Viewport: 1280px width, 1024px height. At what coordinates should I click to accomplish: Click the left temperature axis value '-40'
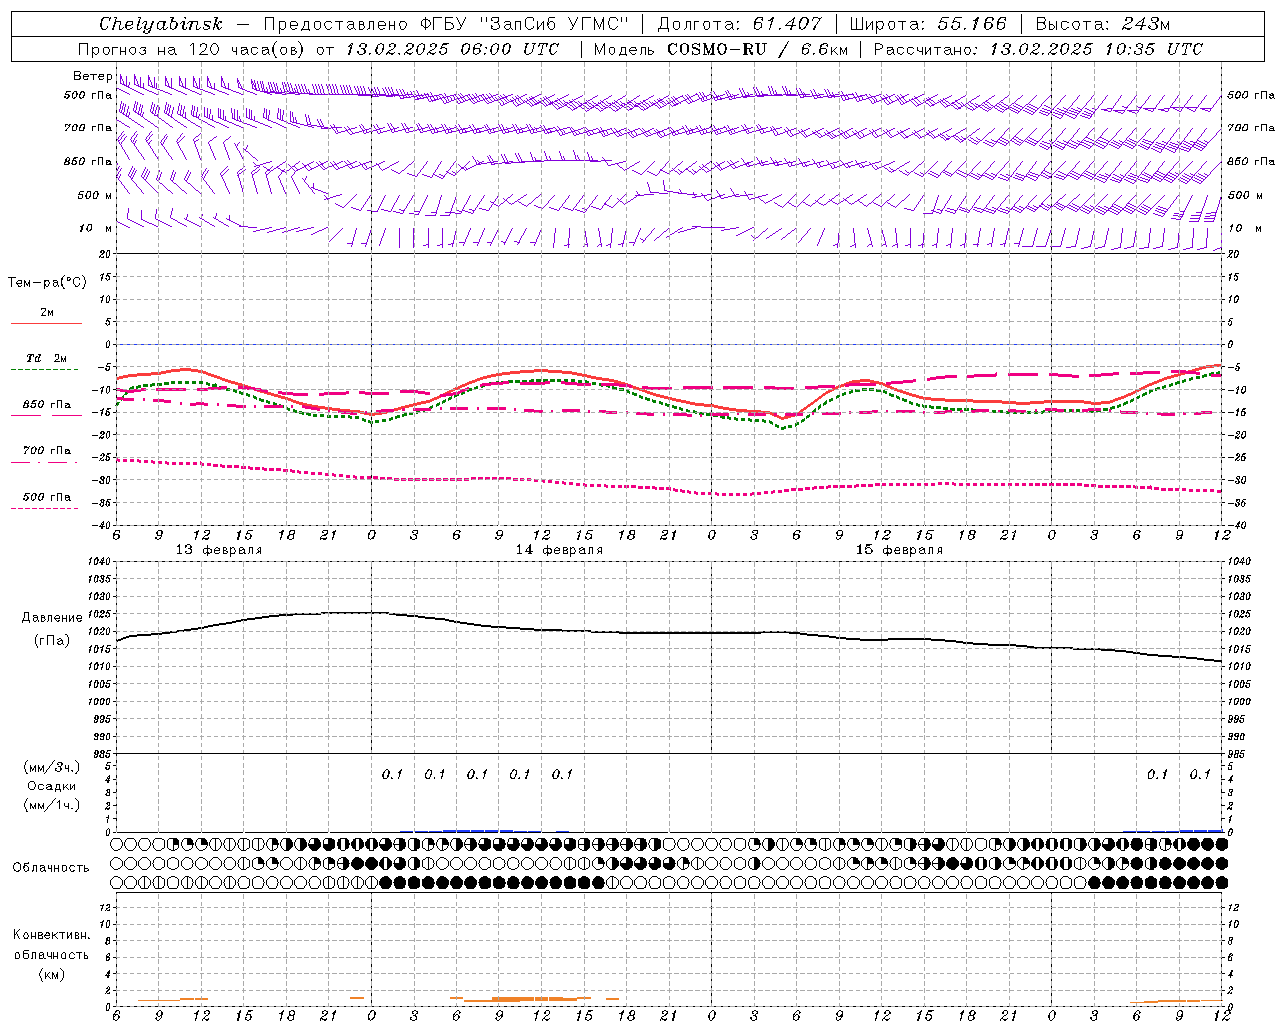point(101,526)
